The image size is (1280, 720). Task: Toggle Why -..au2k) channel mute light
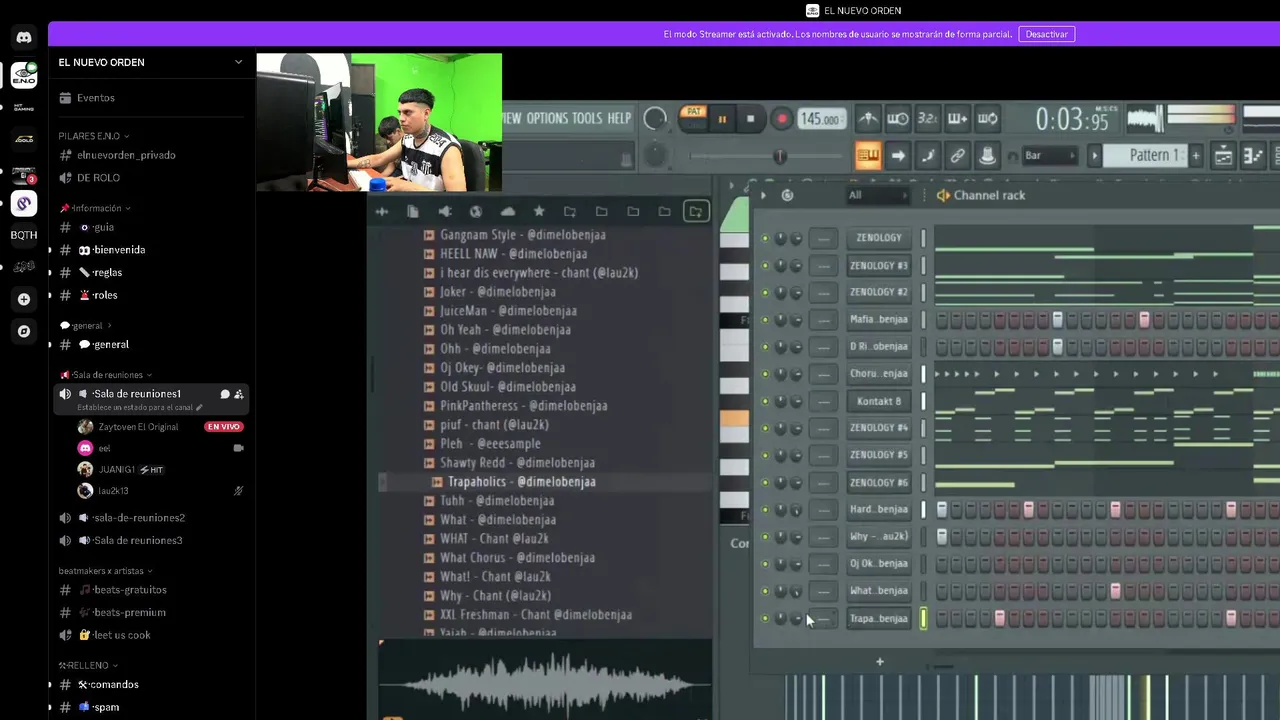(765, 537)
